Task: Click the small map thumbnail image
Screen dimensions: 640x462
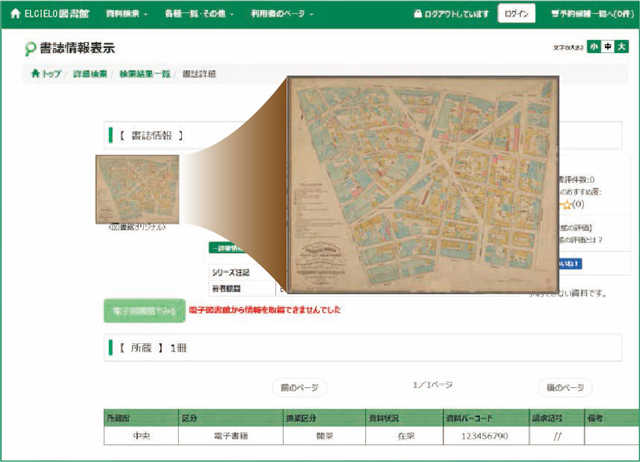Action: [x=137, y=189]
